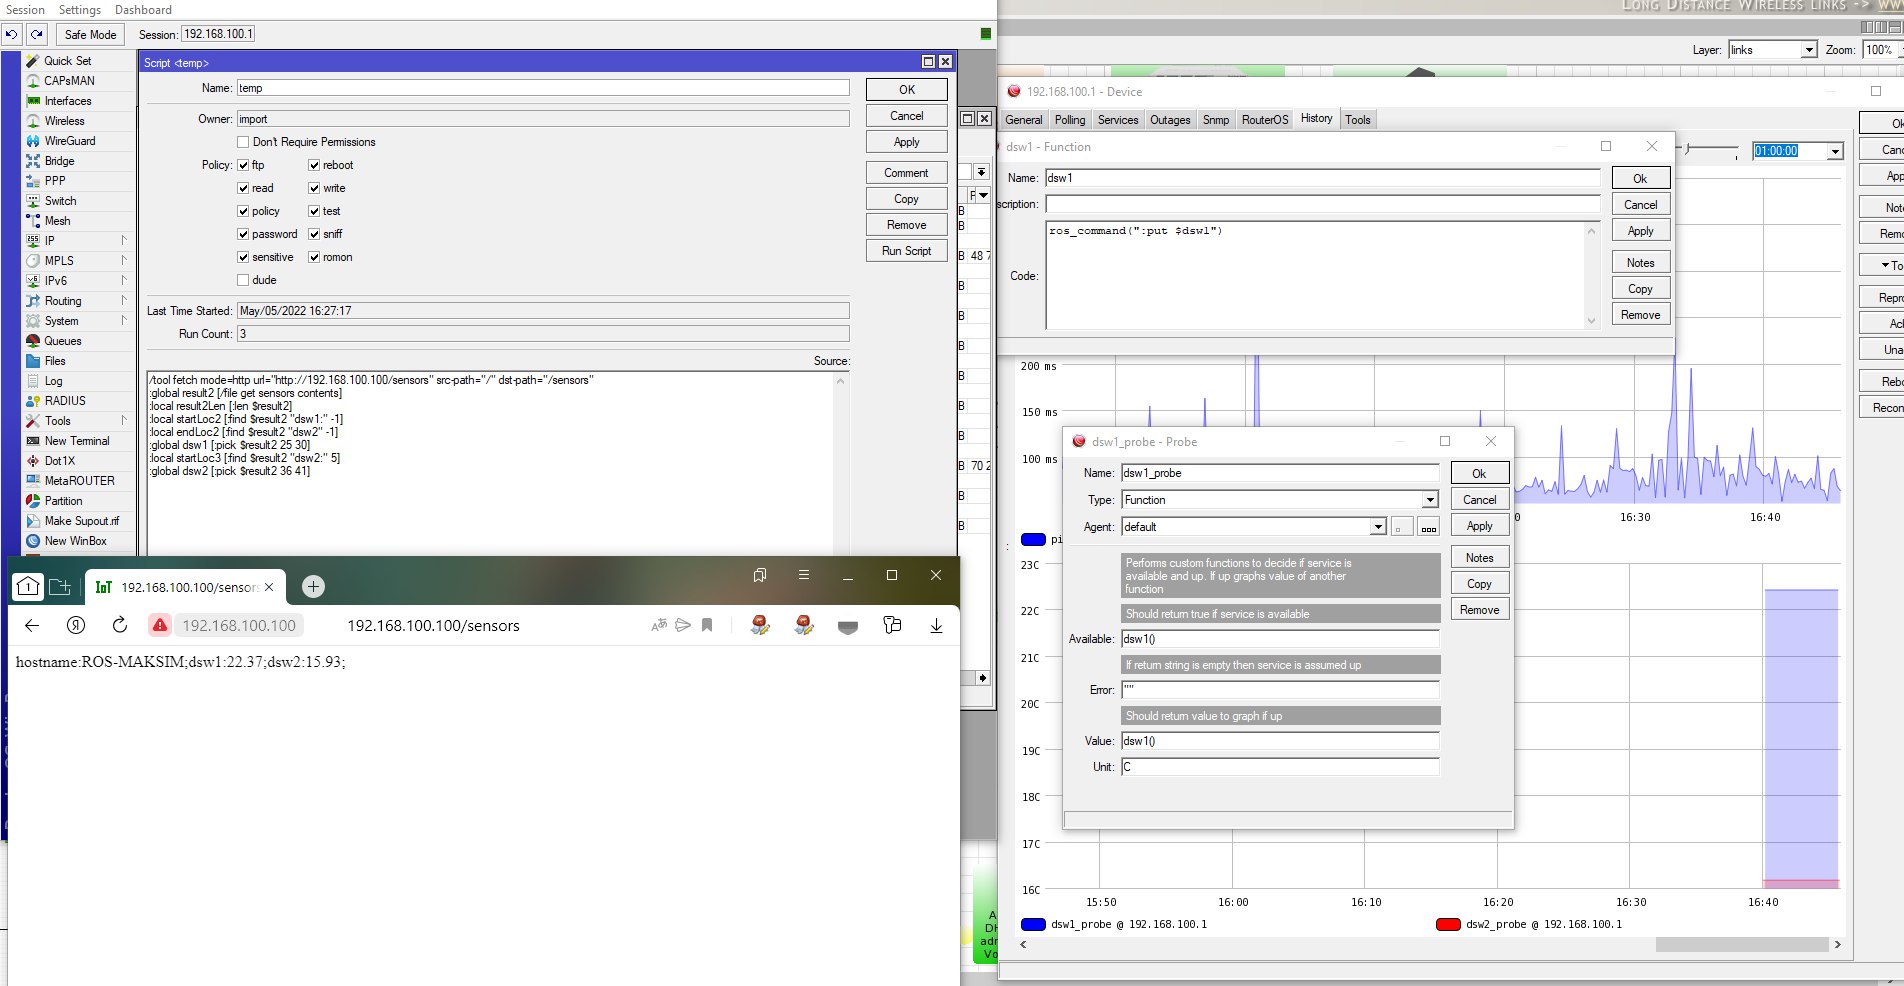The height and width of the screenshot is (986, 1904).
Task: Click Notes in the dsw1 Function dialog
Action: (x=1641, y=263)
